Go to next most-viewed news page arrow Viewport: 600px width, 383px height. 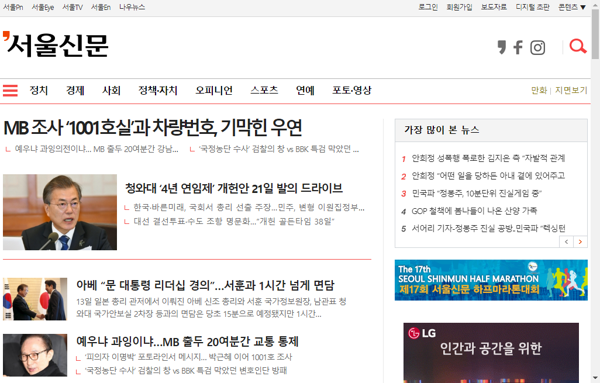[x=580, y=241]
